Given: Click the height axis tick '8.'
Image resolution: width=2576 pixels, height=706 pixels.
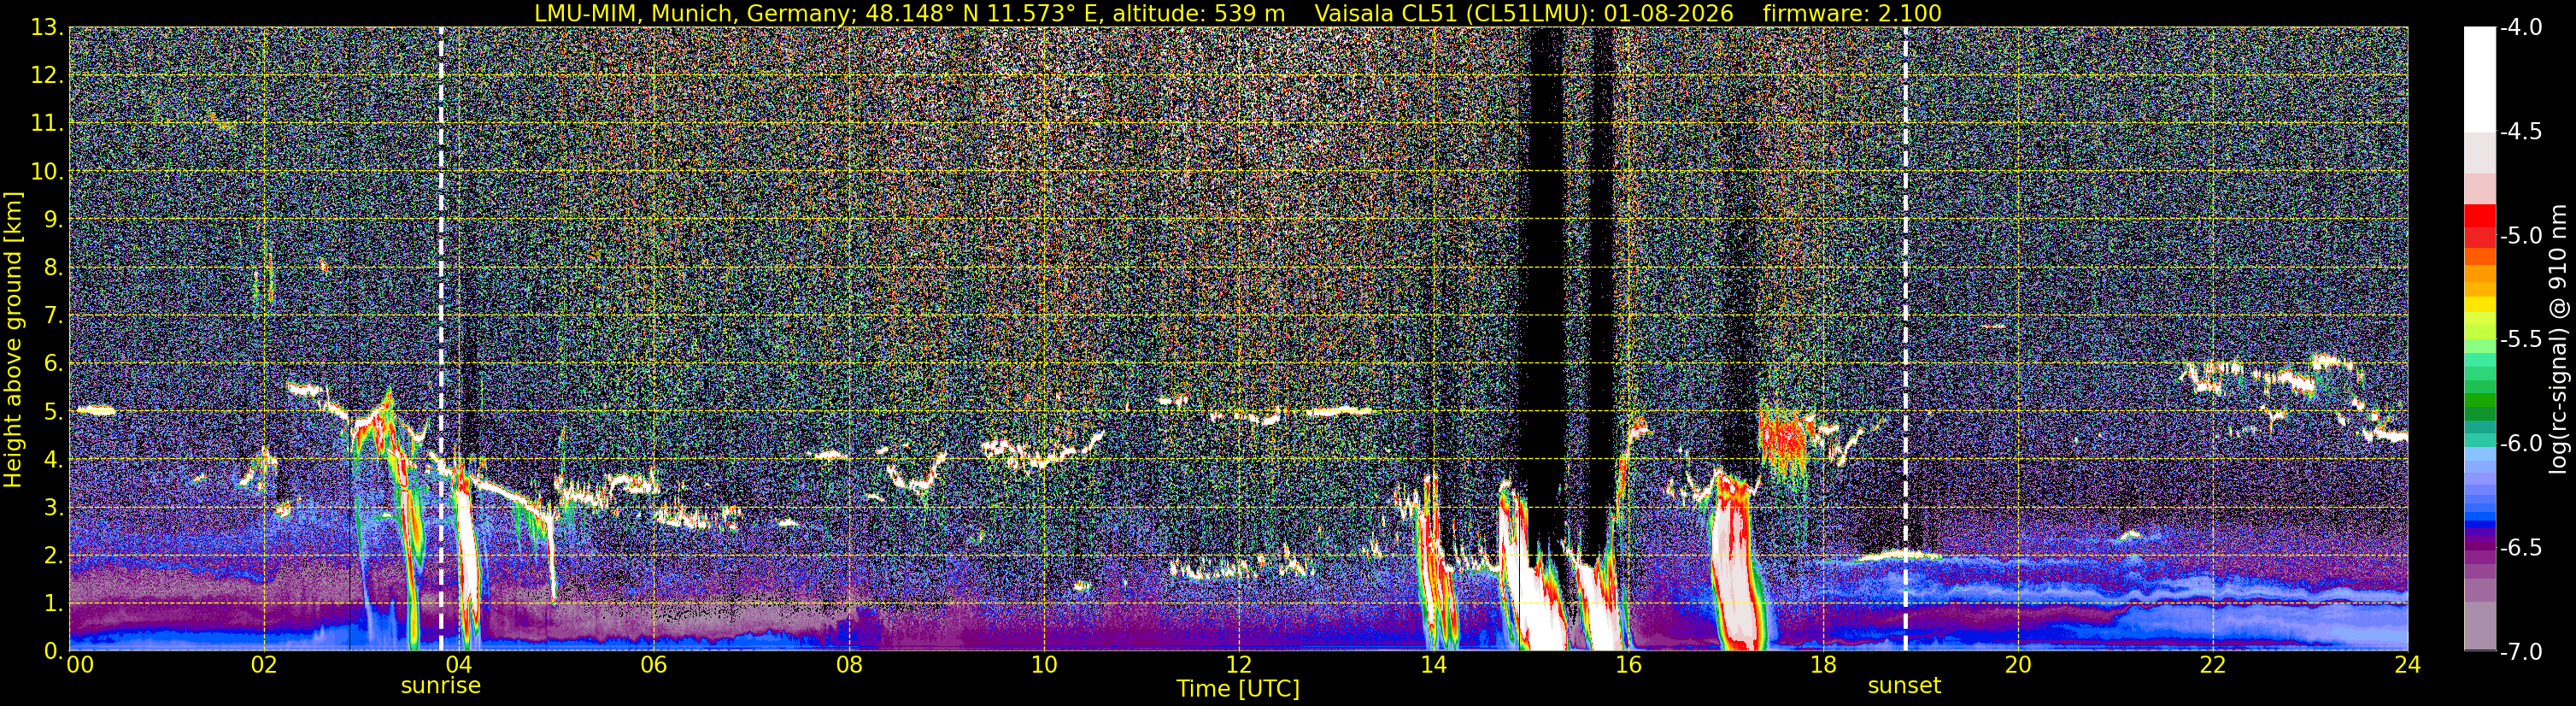Looking at the screenshot, I should 54,268.
